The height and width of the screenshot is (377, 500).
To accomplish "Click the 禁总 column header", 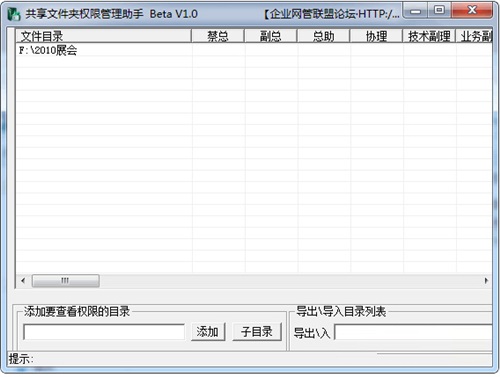I will point(218,36).
